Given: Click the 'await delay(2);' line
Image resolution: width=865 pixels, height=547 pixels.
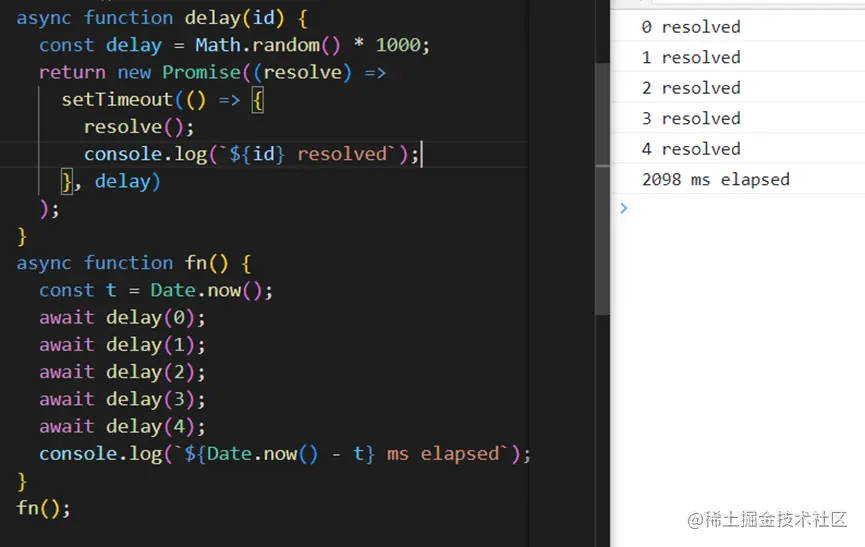Looking at the screenshot, I should point(122,372).
